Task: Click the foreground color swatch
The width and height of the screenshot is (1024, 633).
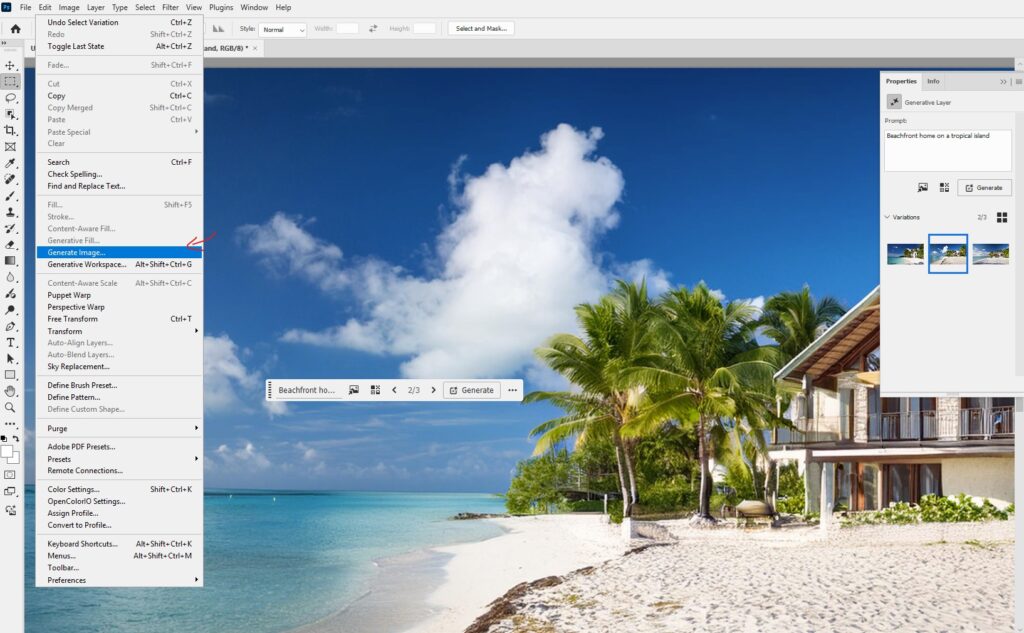Action: [x=8, y=452]
